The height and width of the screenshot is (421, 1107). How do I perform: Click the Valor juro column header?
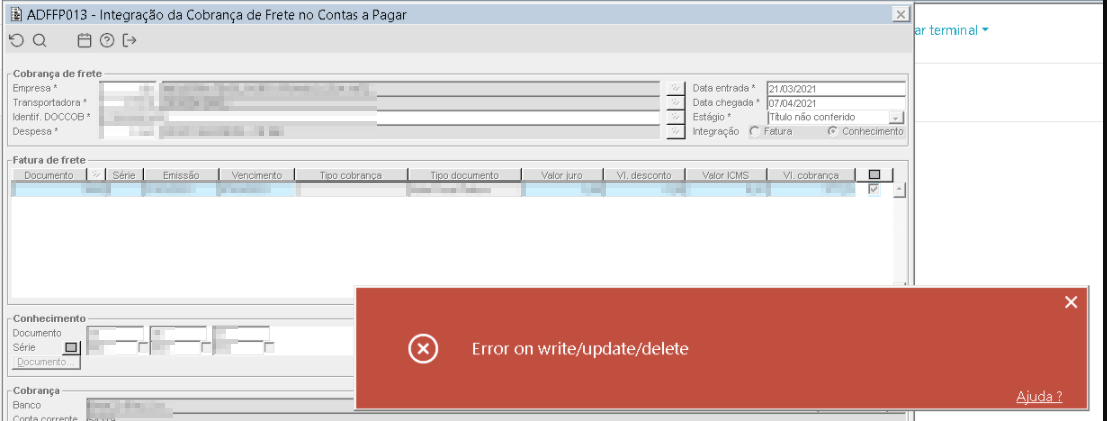point(563,175)
